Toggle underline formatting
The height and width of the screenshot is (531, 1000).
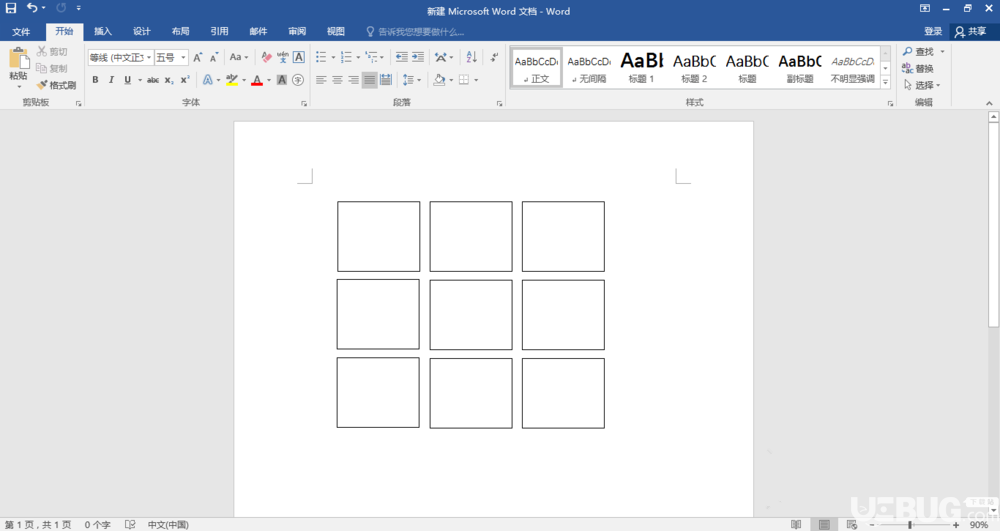pyautogui.click(x=128, y=80)
